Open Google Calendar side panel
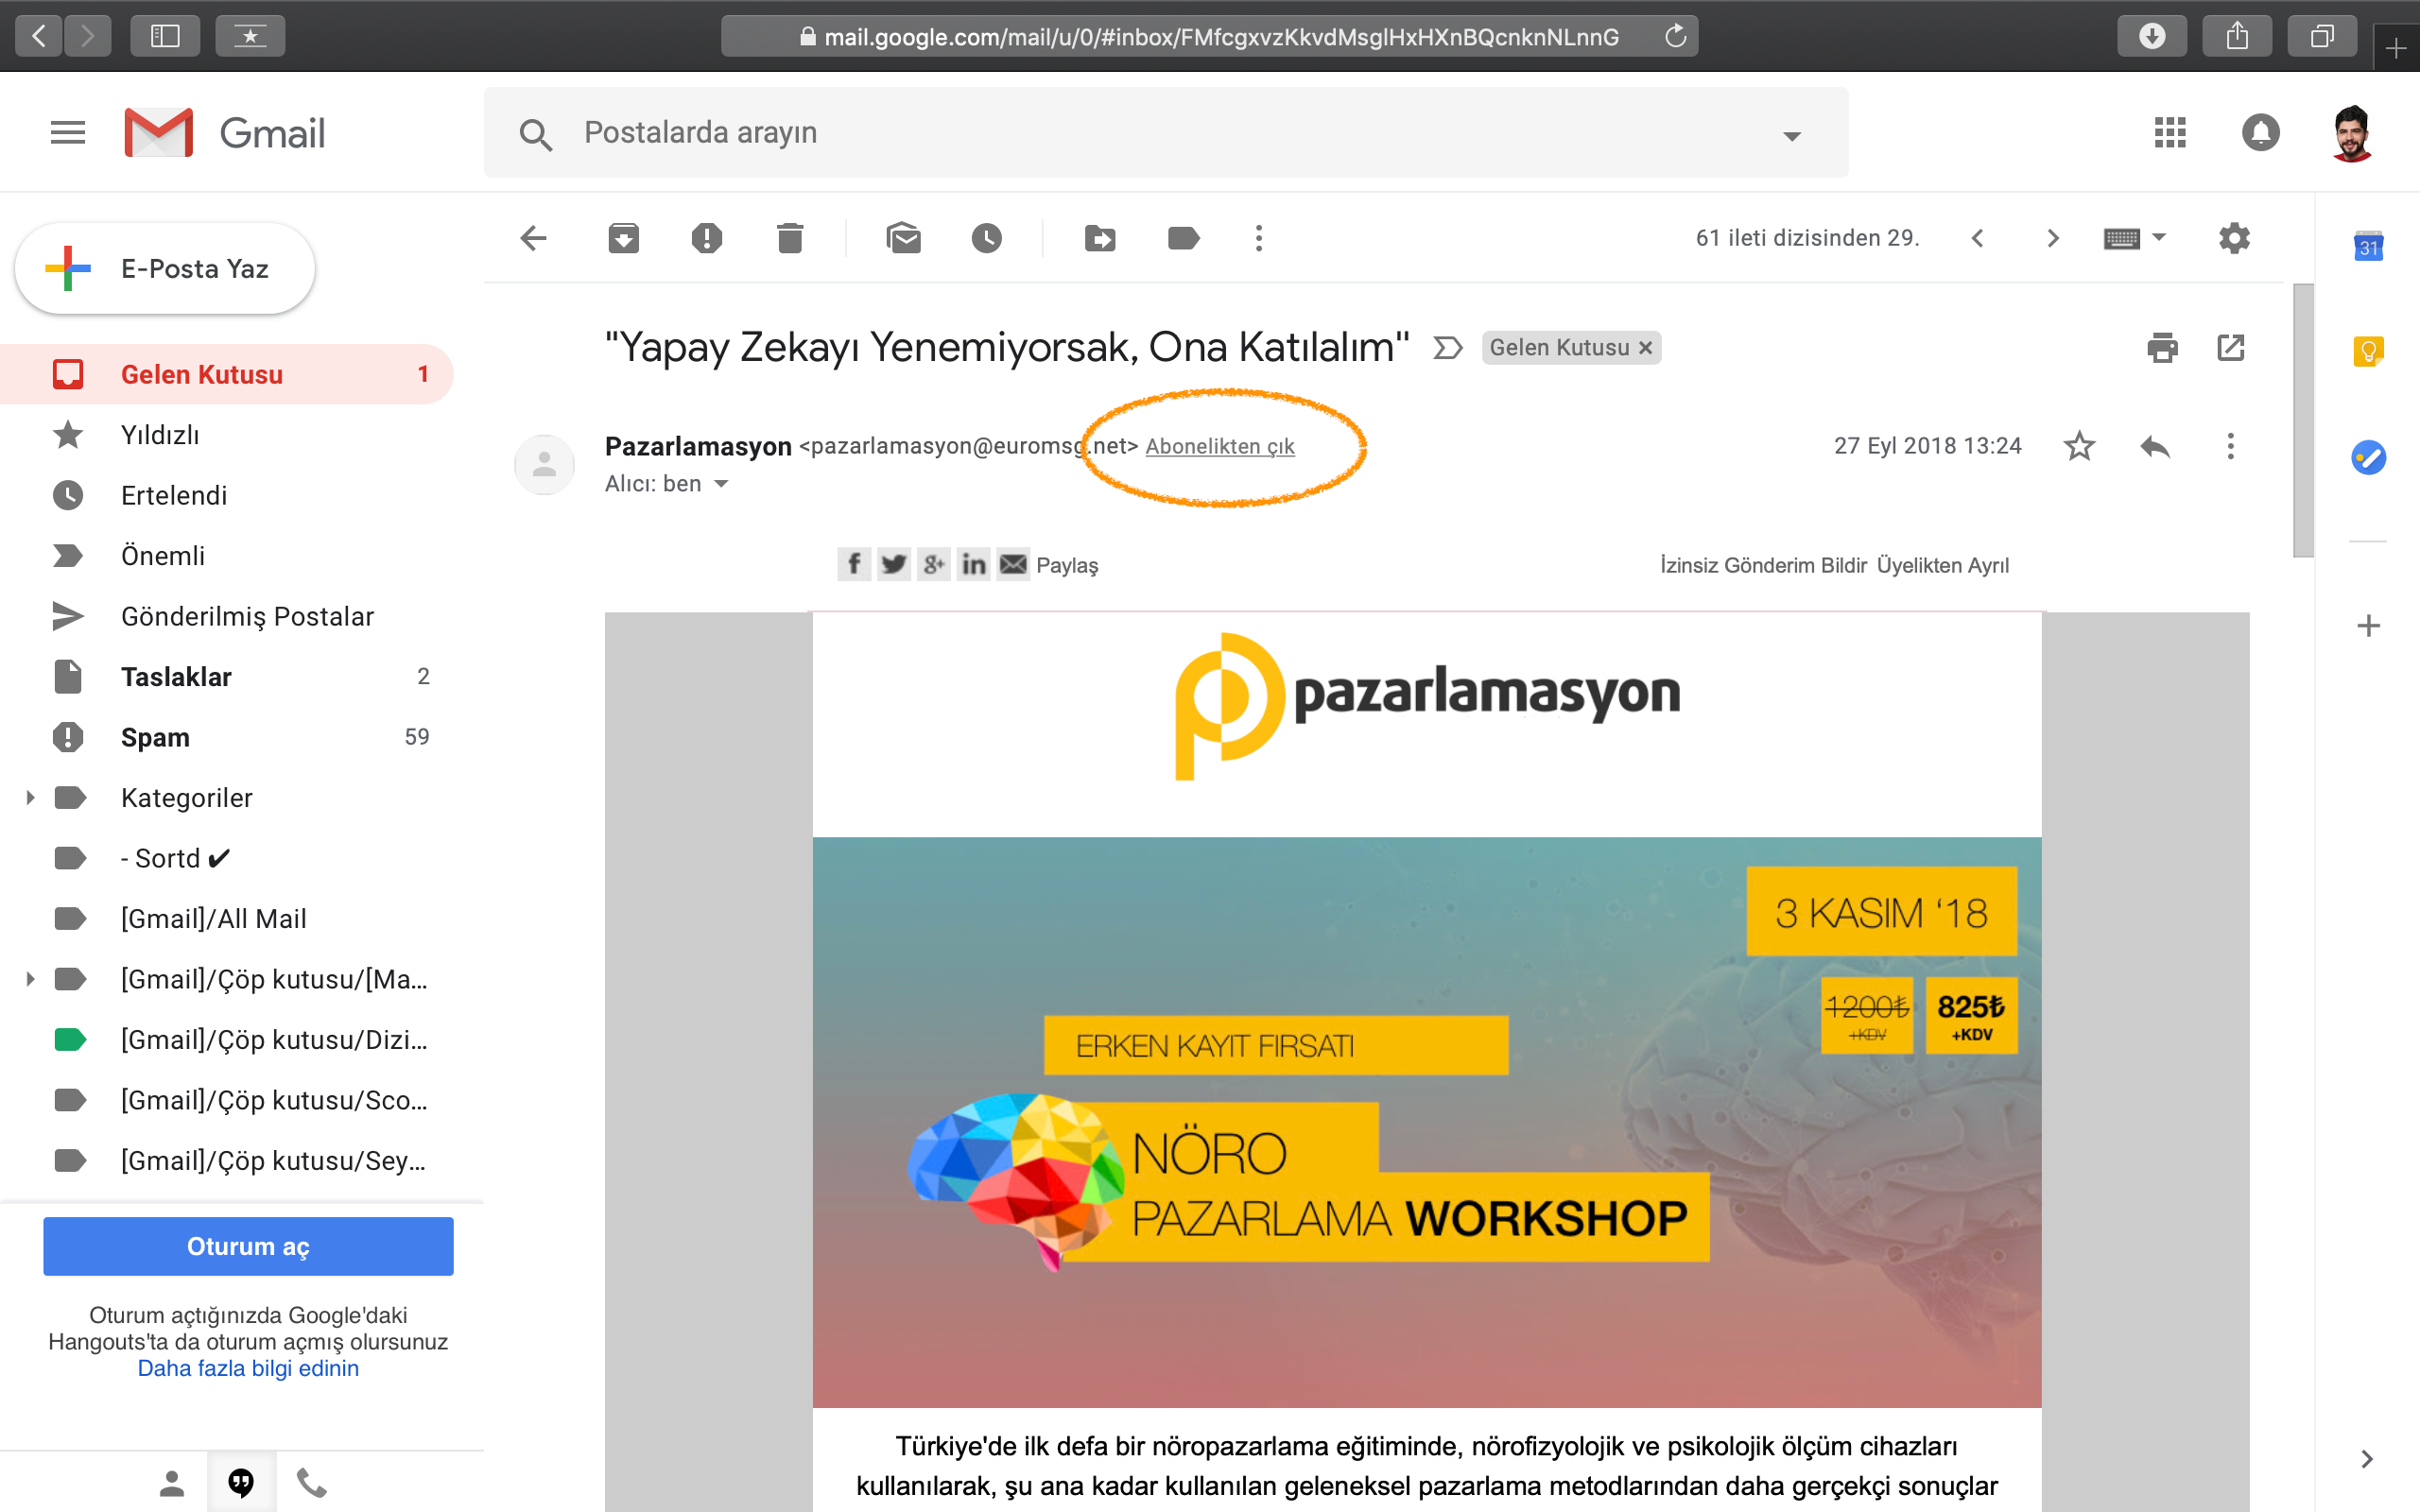Viewport: 2420px width, 1512px height. (x=2368, y=245)
